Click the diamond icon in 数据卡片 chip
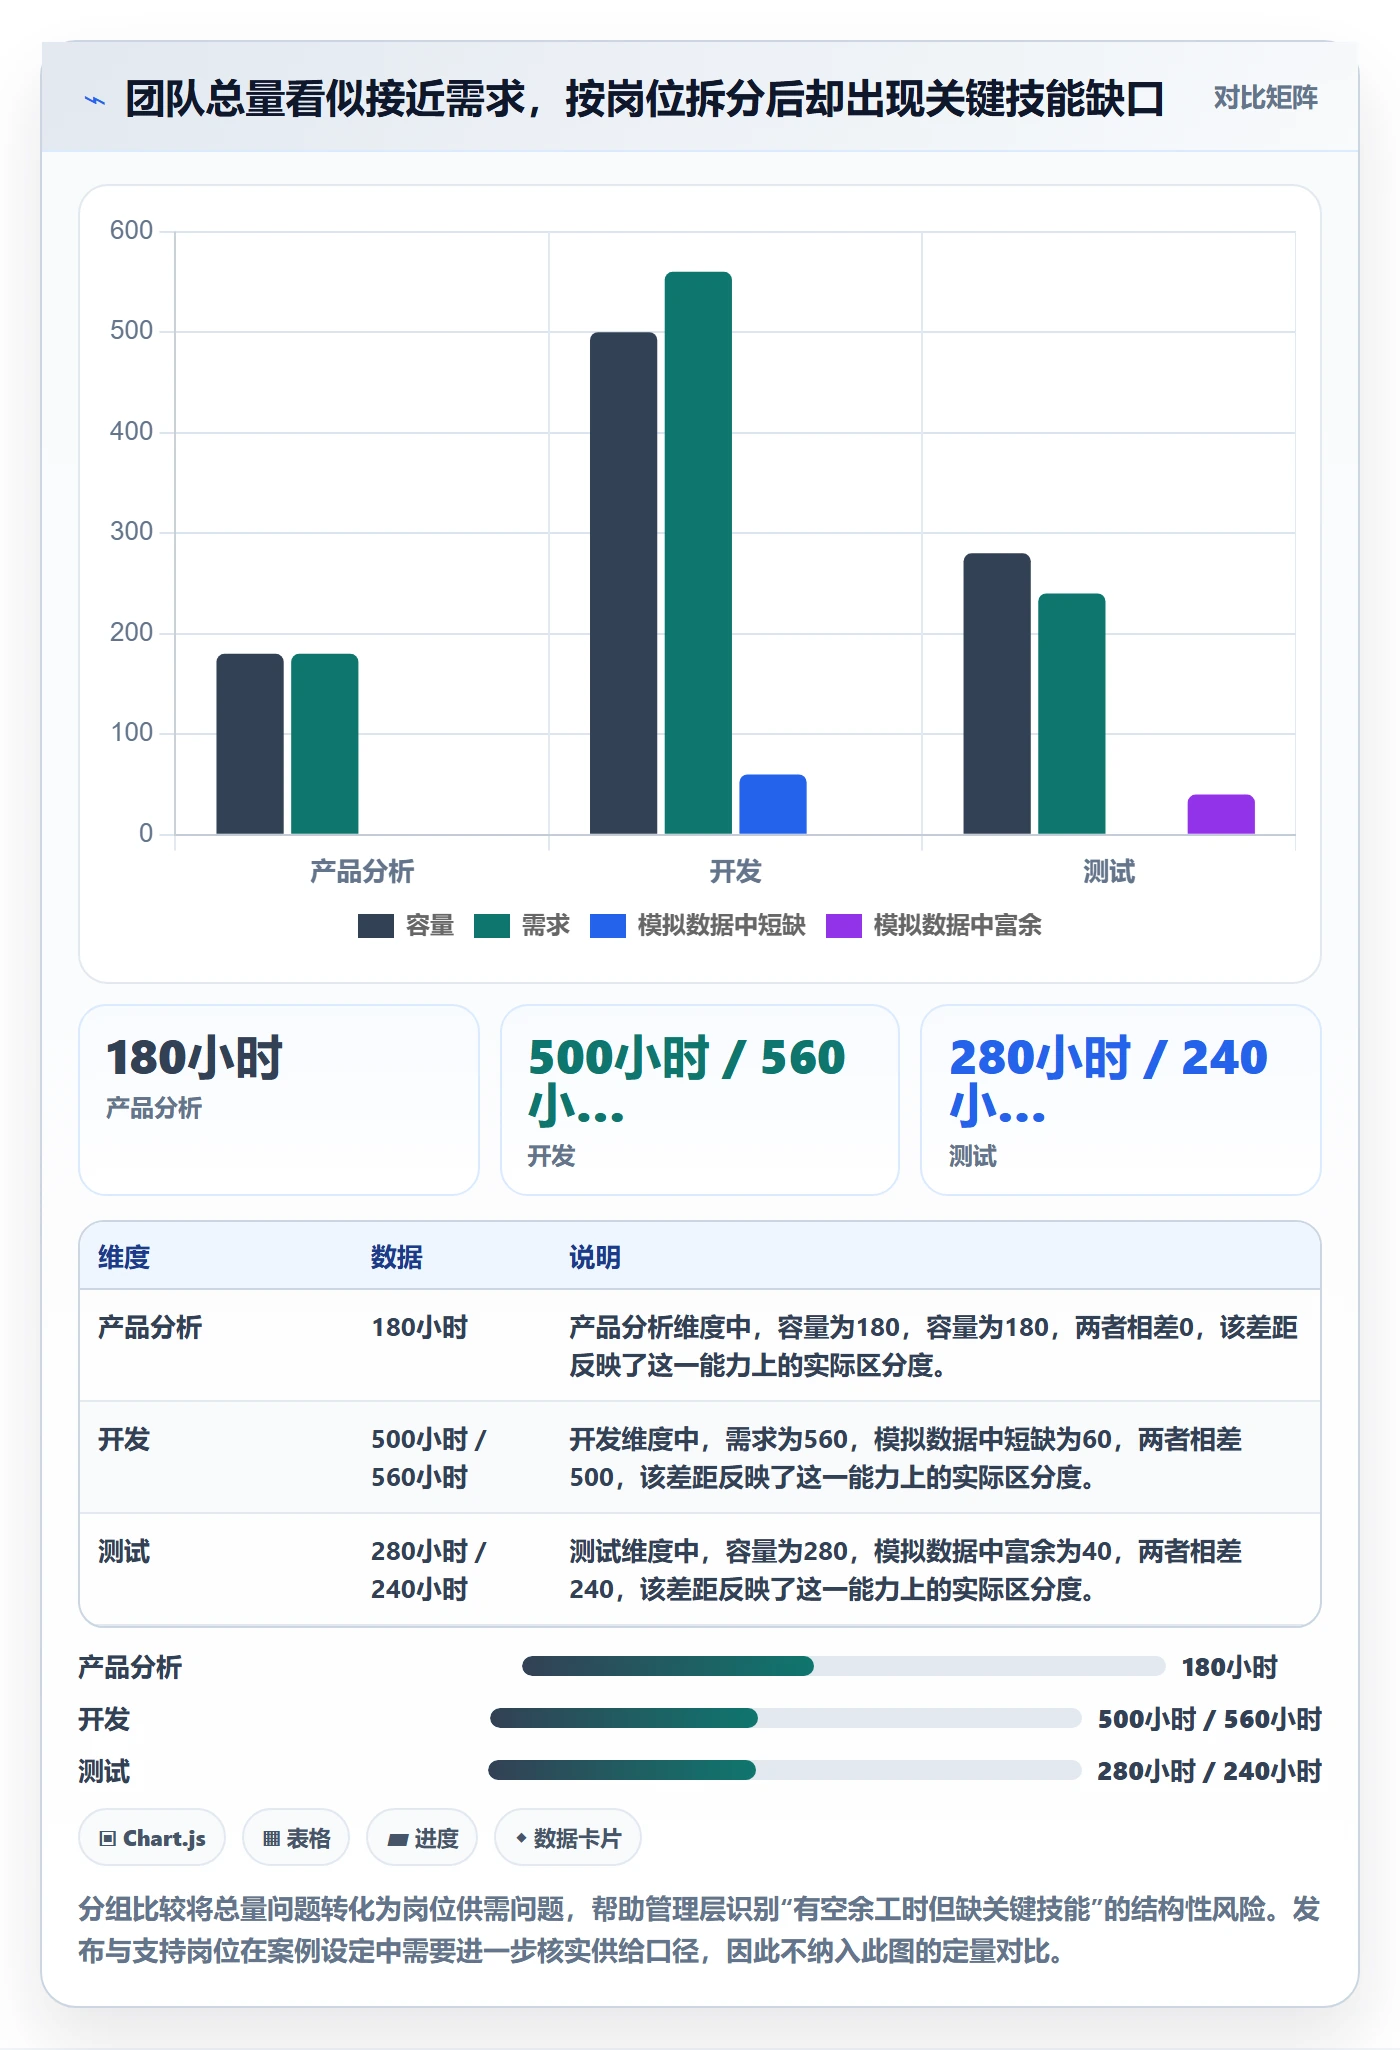This screenshot has width=1400, height=2050. [521, 1838]
